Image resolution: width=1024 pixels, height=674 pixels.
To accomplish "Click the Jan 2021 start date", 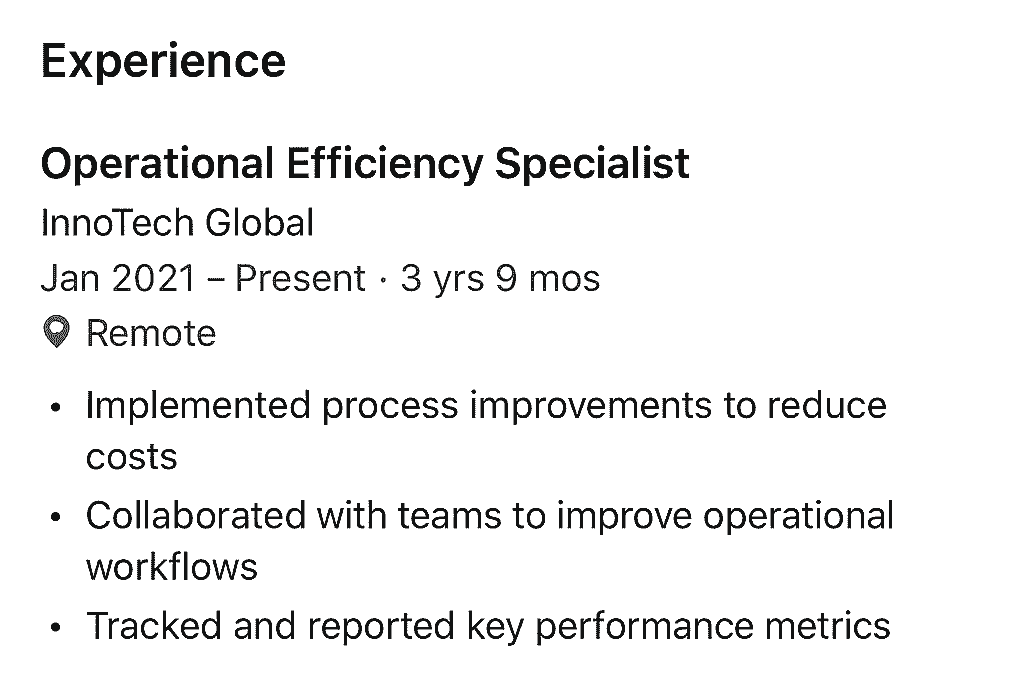I will [x=118, y=278].
